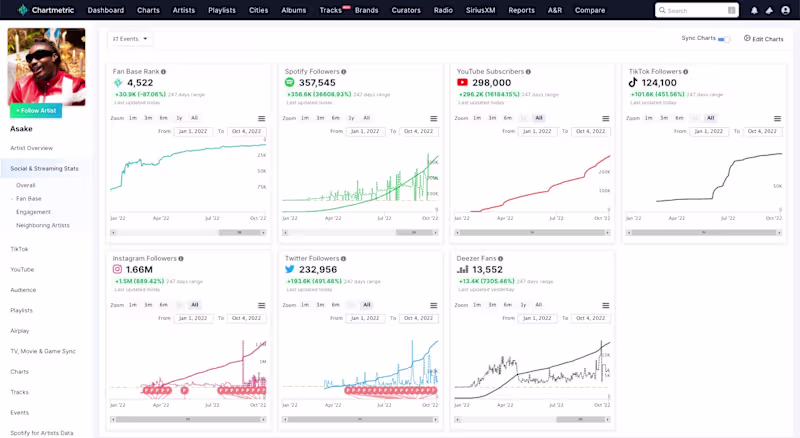
Task: Click the Asake artist photo
Action: (46, 66)
